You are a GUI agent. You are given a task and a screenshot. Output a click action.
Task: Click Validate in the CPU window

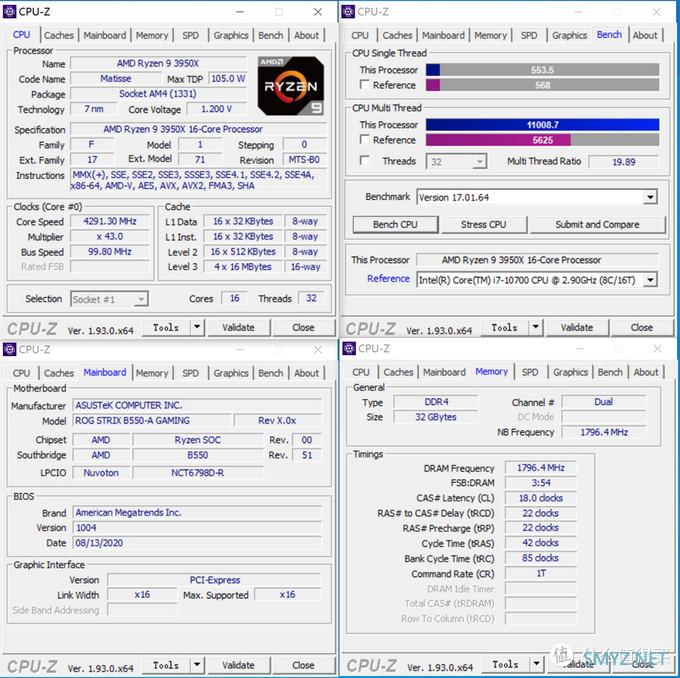click(239, 328)
